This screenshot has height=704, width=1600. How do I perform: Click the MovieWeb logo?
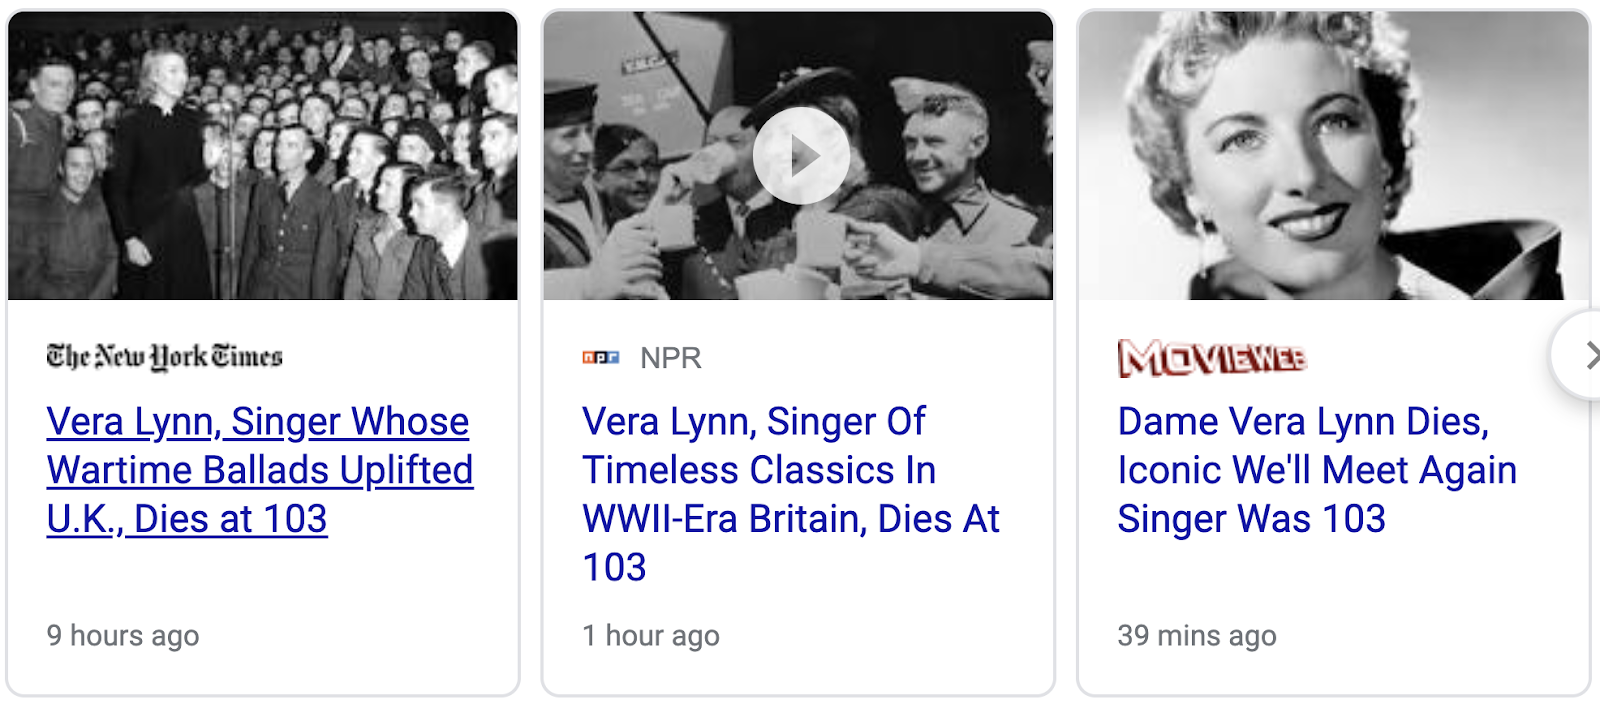(1212, 357)
